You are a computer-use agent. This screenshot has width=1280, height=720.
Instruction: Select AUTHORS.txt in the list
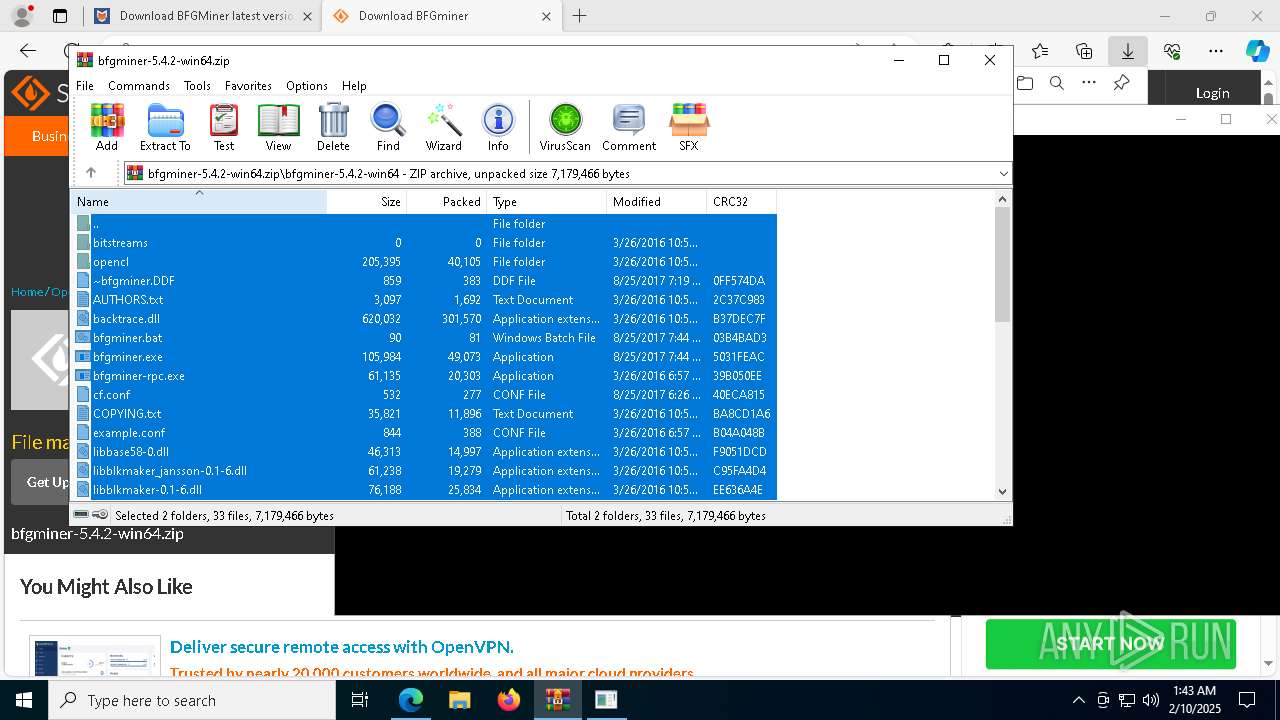tap(424, 300)
